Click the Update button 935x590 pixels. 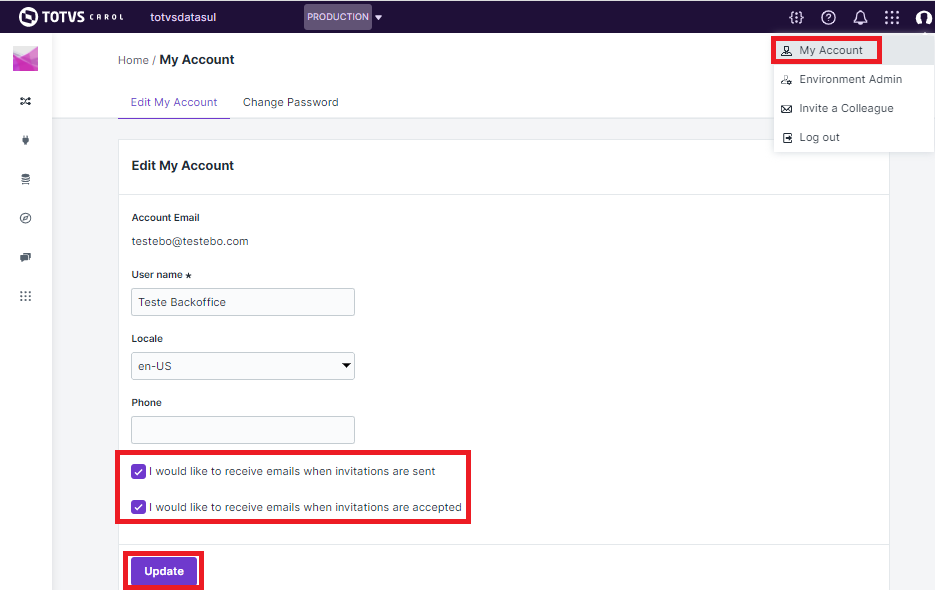tap(164, 572)
